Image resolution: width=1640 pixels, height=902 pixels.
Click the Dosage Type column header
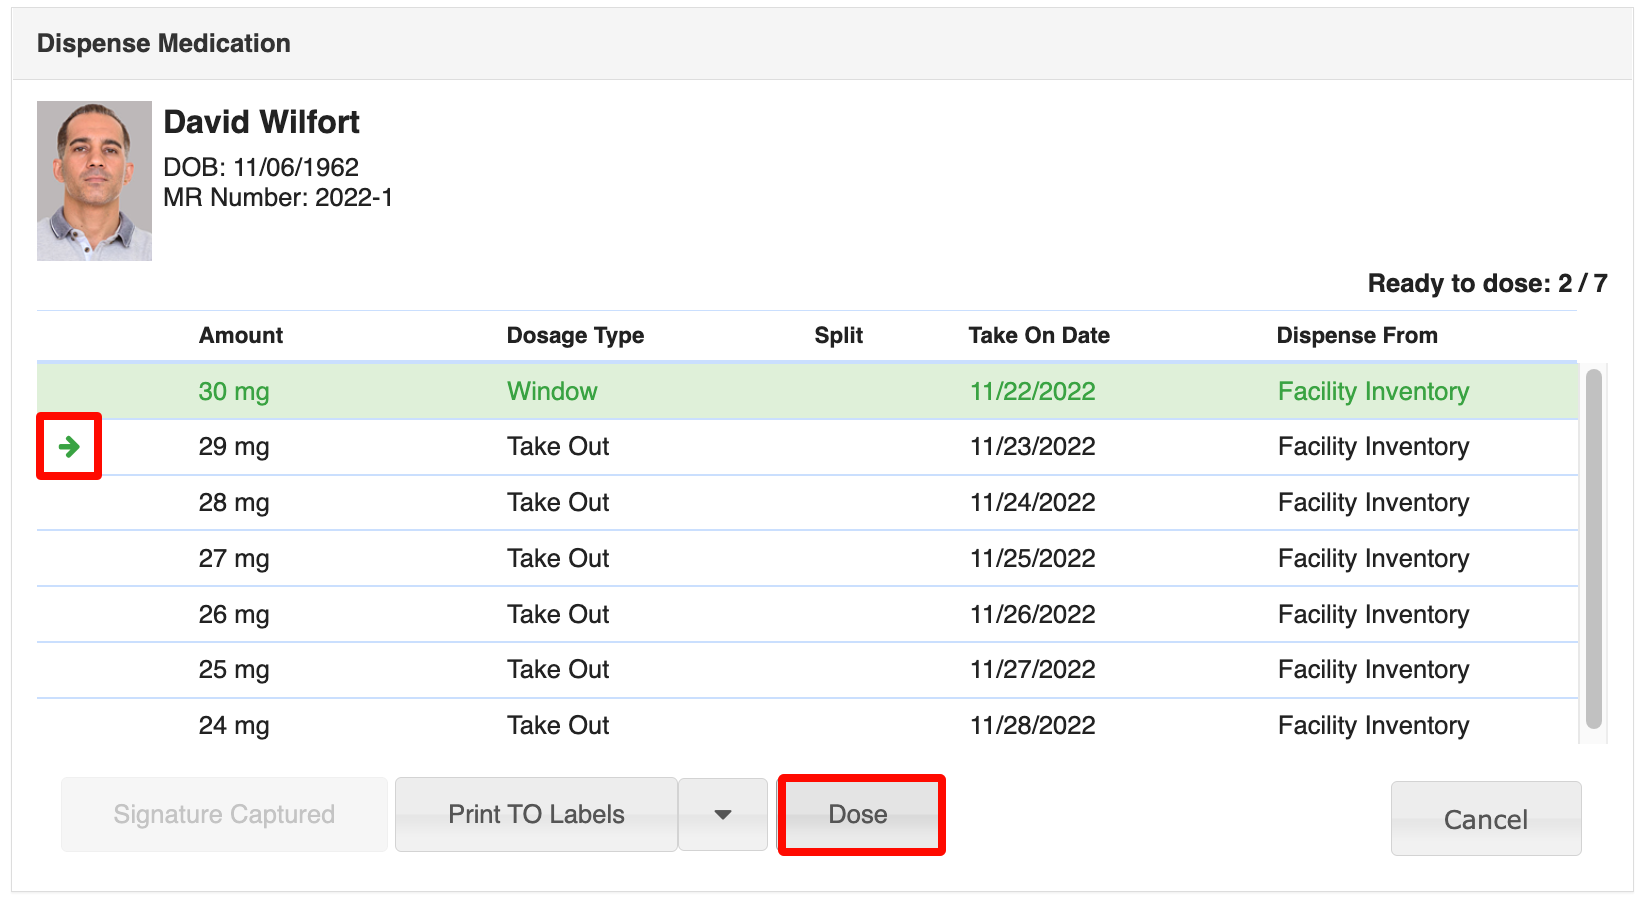[x=575, y=336]
